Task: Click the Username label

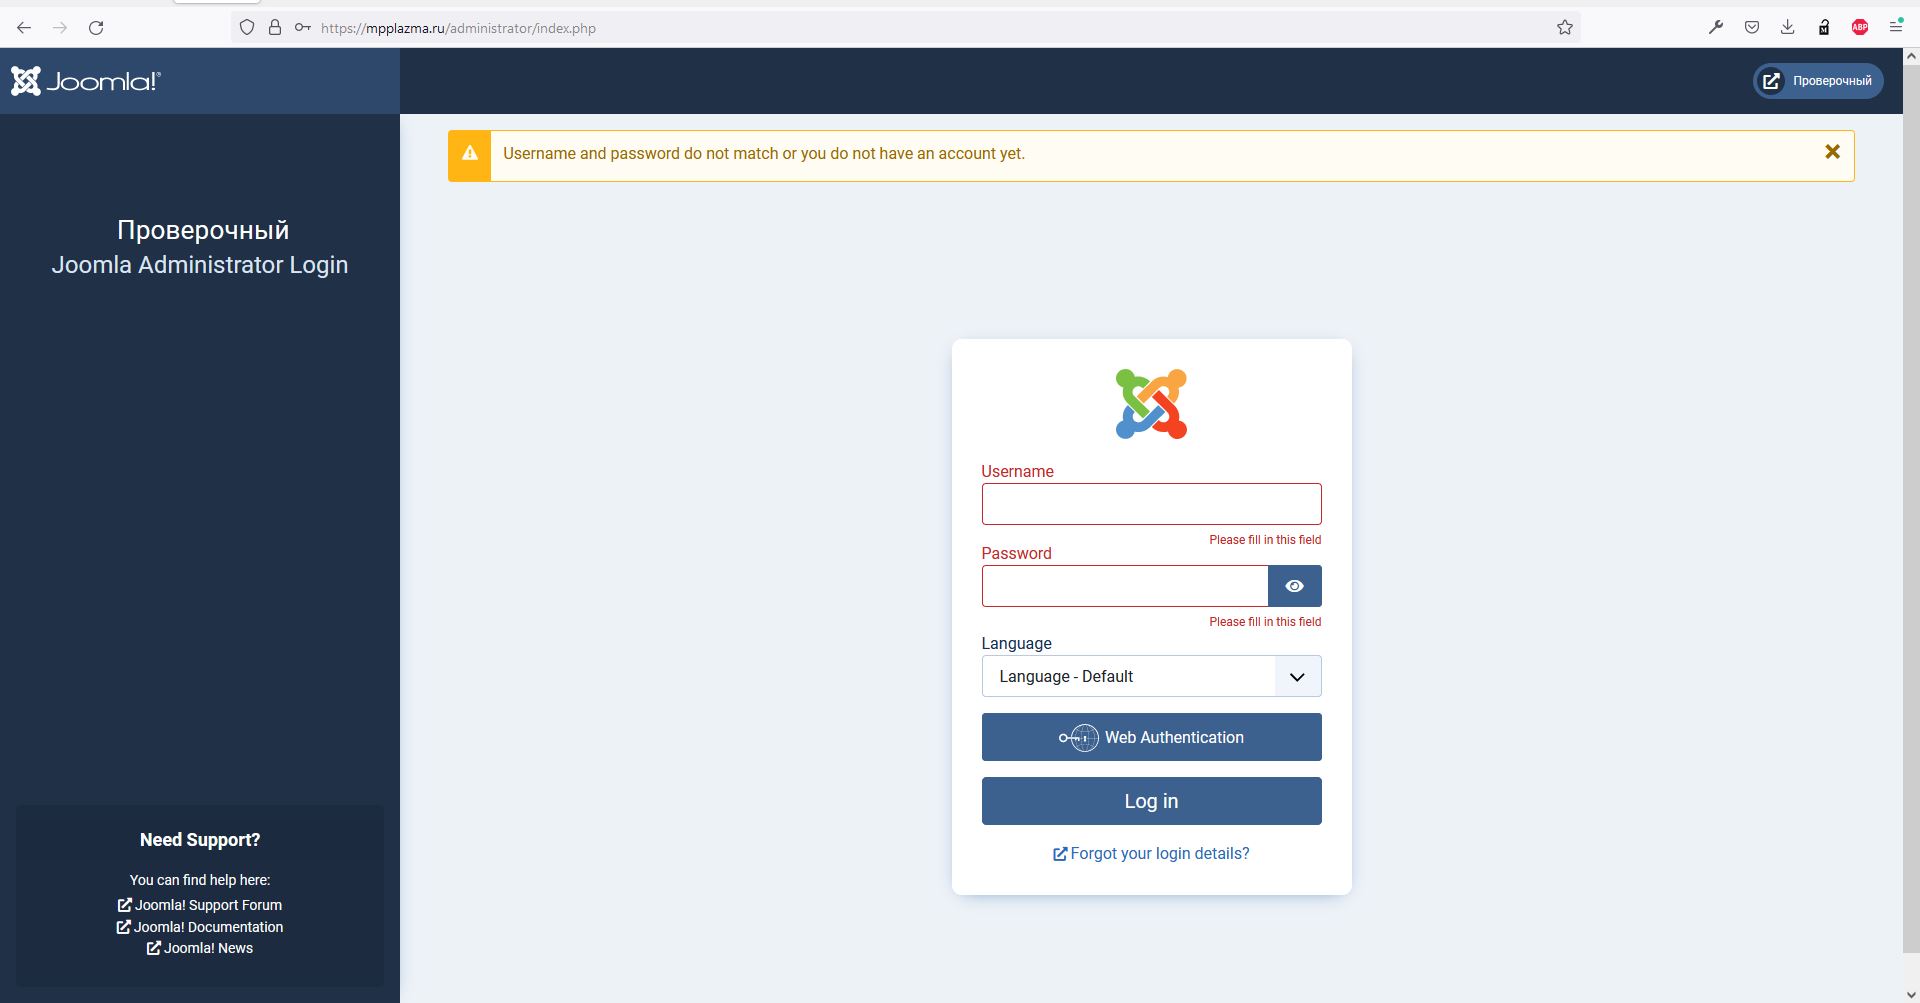Action: pyautogui.click(x=1017, y=471)
